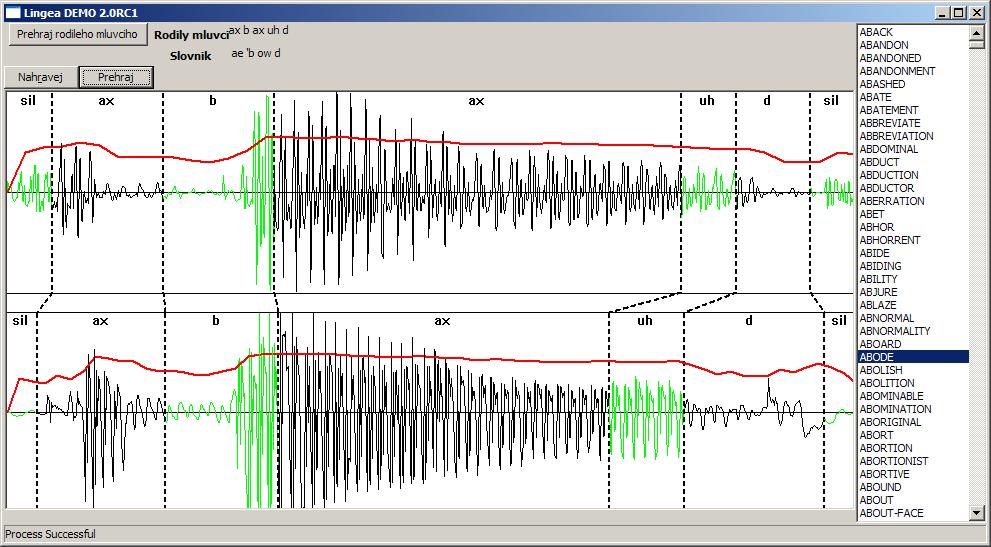Click the Nahravej record button
The width and height of the screenshot is (991, 547).
coord(40,77)
